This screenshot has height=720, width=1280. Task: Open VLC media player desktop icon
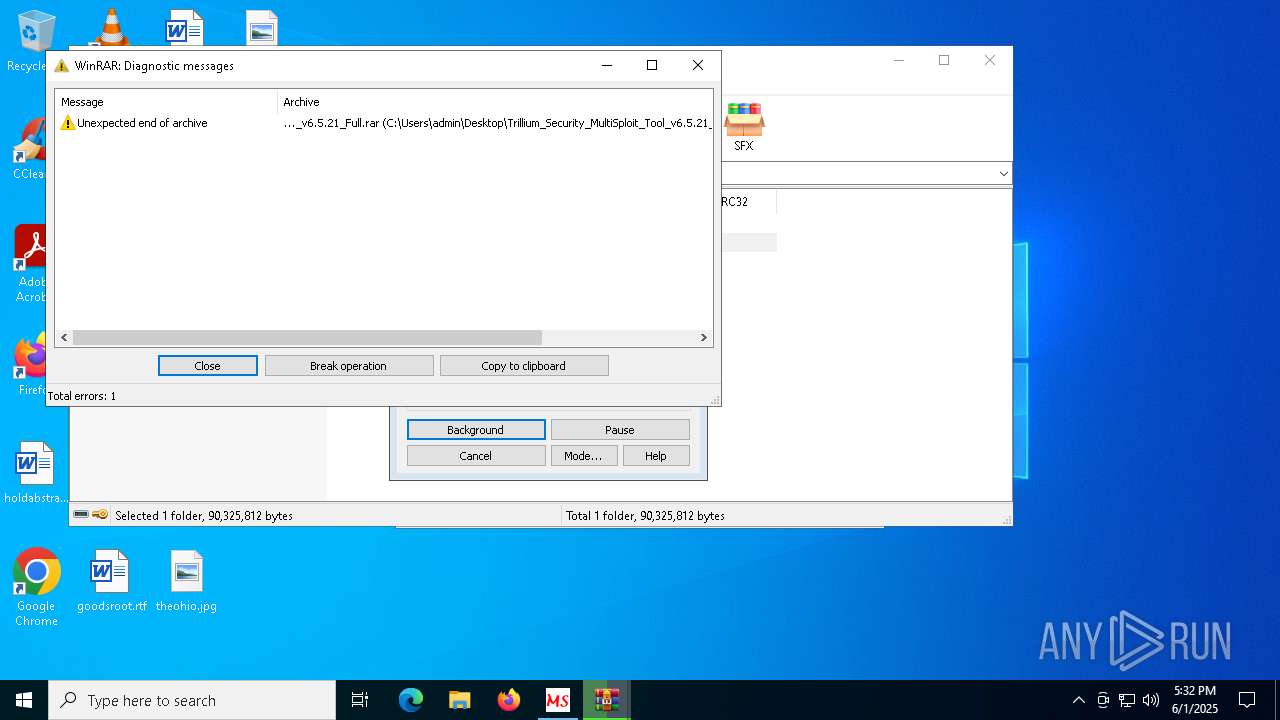pos(111,27)
